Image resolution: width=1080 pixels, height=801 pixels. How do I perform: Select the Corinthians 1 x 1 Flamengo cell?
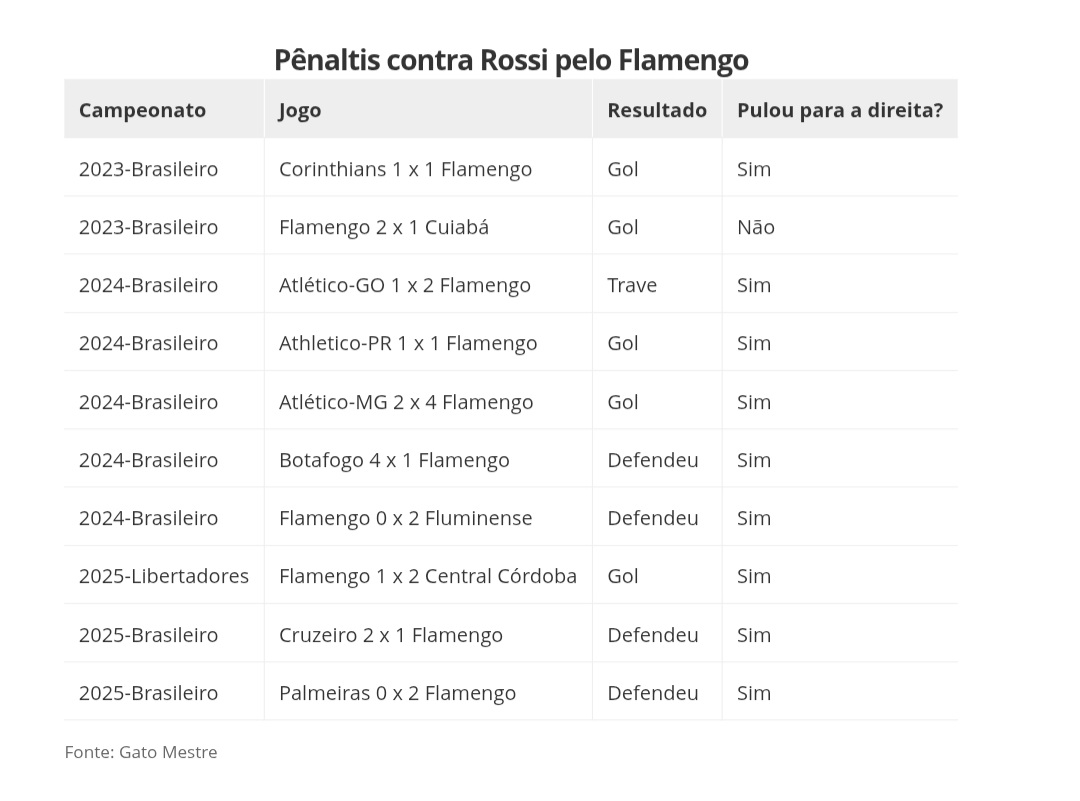pyautogui.click(x=428, y=168)
